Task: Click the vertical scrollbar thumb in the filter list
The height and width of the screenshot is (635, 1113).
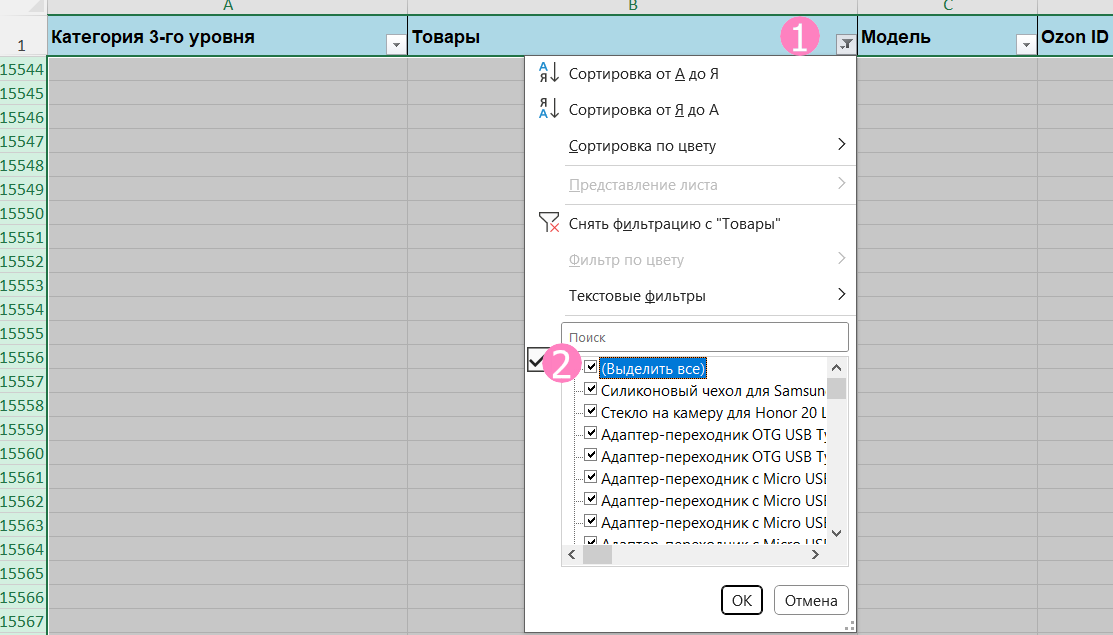Action: (837, 389)
